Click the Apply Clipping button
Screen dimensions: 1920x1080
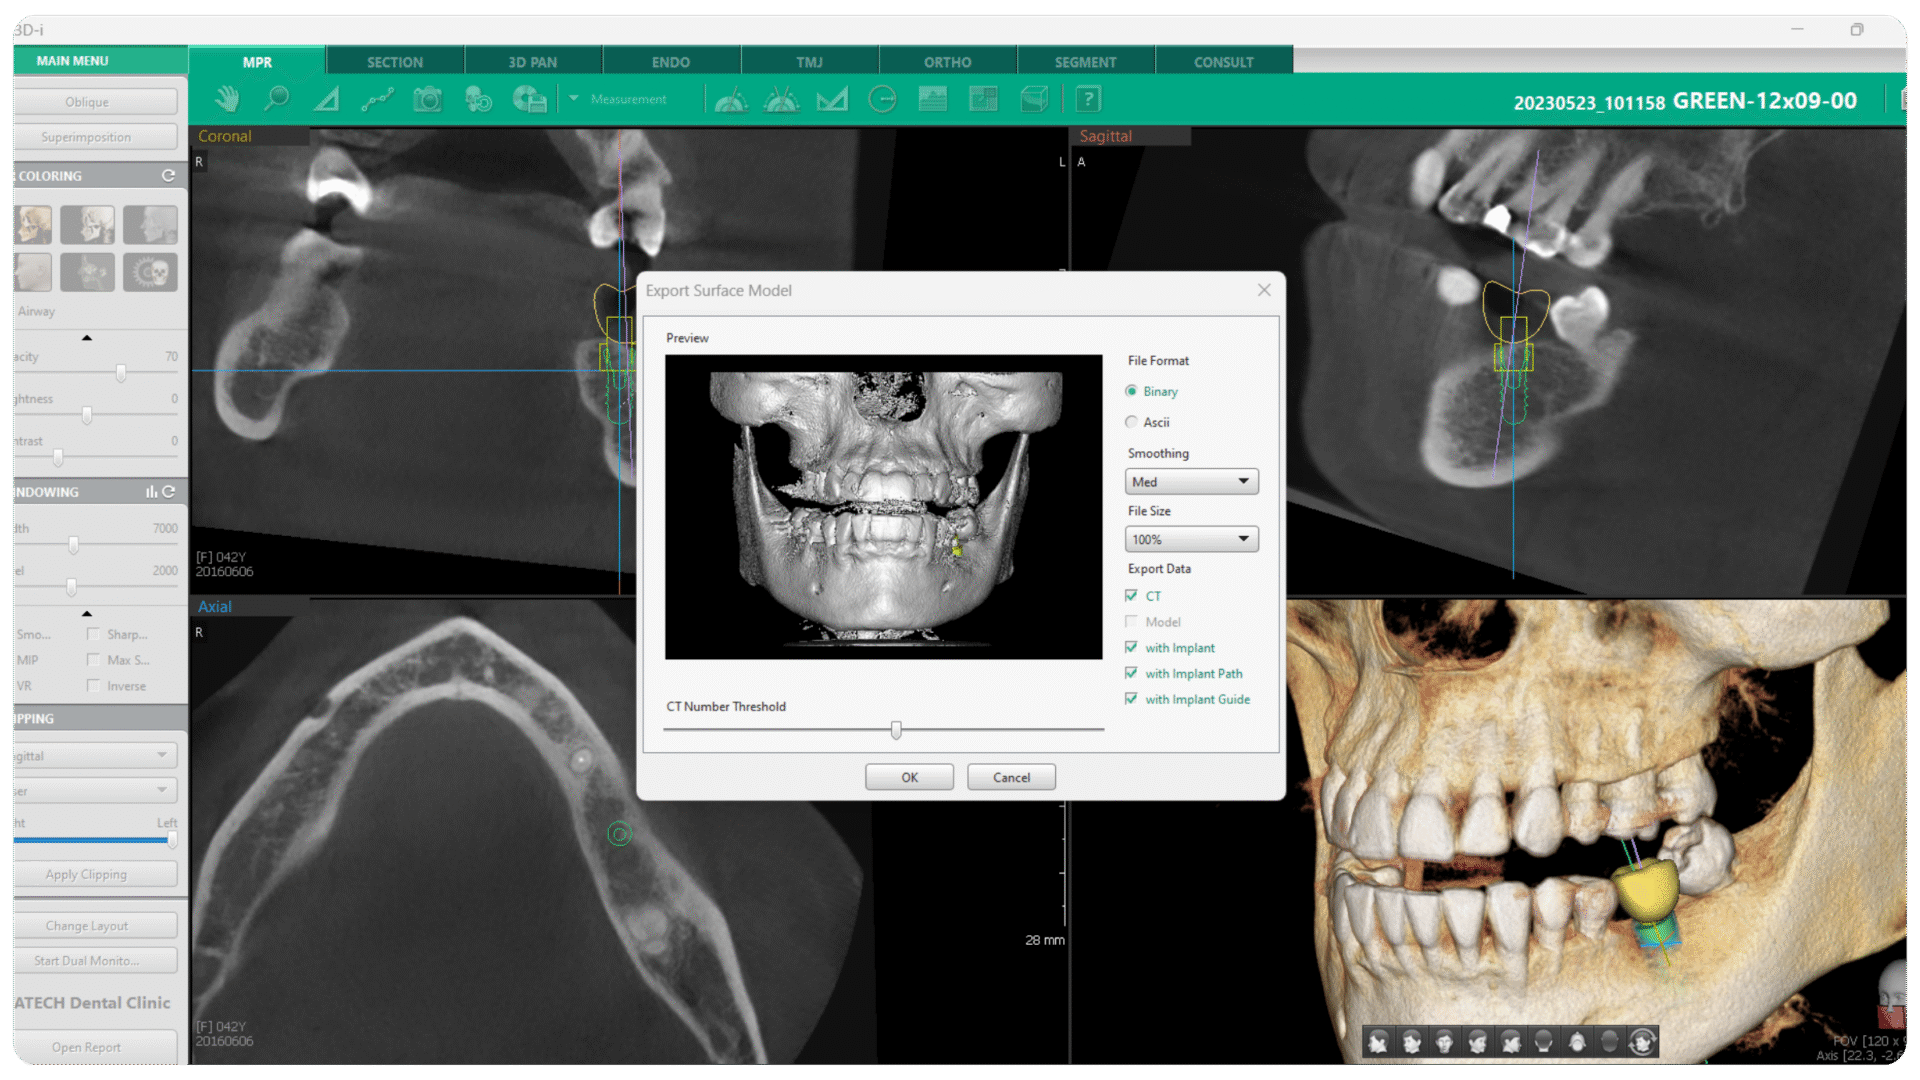[x=96, y=874]
